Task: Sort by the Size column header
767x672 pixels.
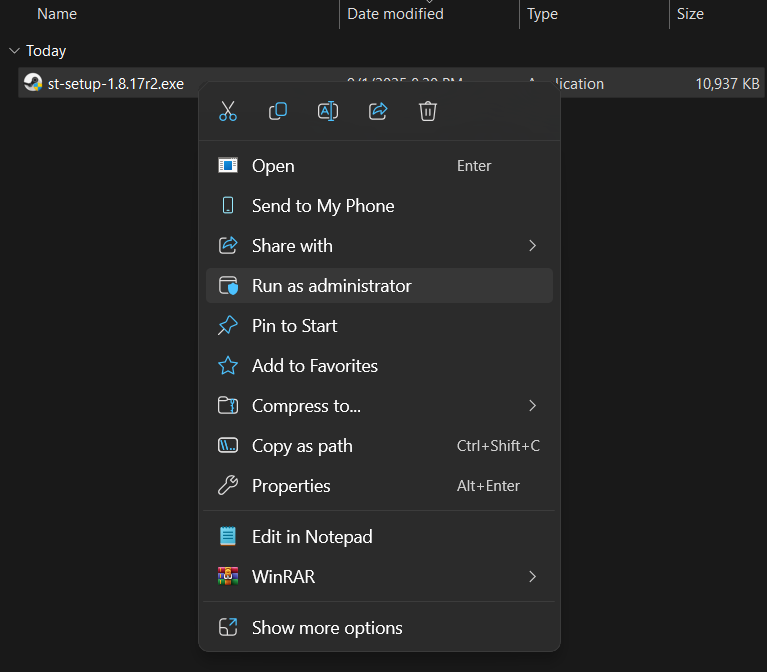Action: pos(690,14)
